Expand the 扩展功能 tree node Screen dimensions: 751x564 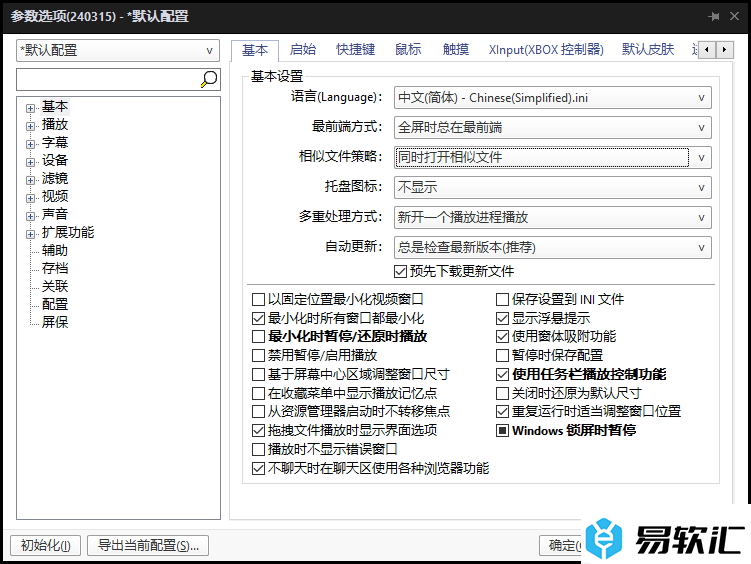[x=31, y=233]
